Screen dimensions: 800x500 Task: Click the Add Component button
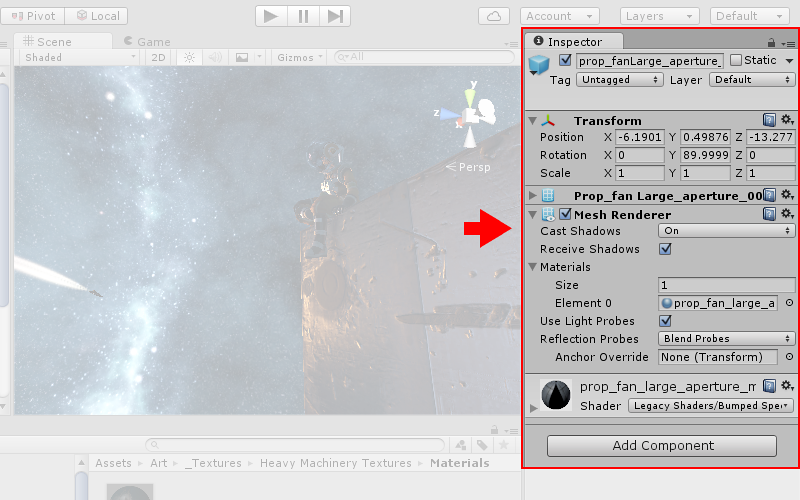point(662,446)
